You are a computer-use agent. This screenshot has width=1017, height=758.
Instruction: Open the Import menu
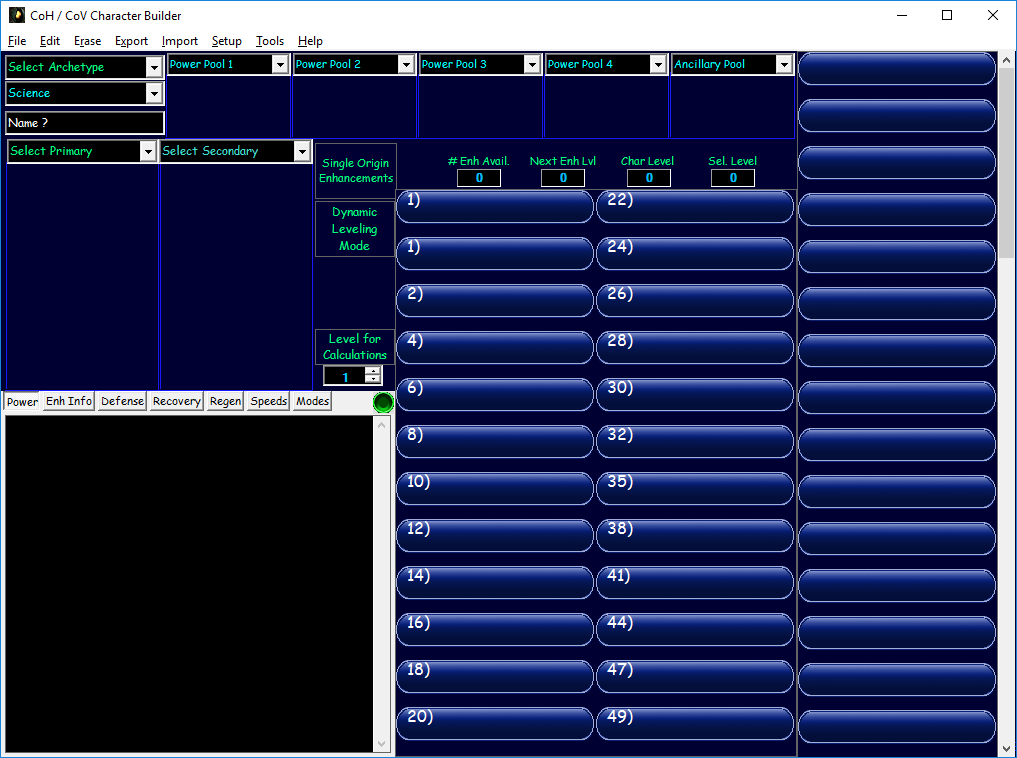[x=180, y=41]
